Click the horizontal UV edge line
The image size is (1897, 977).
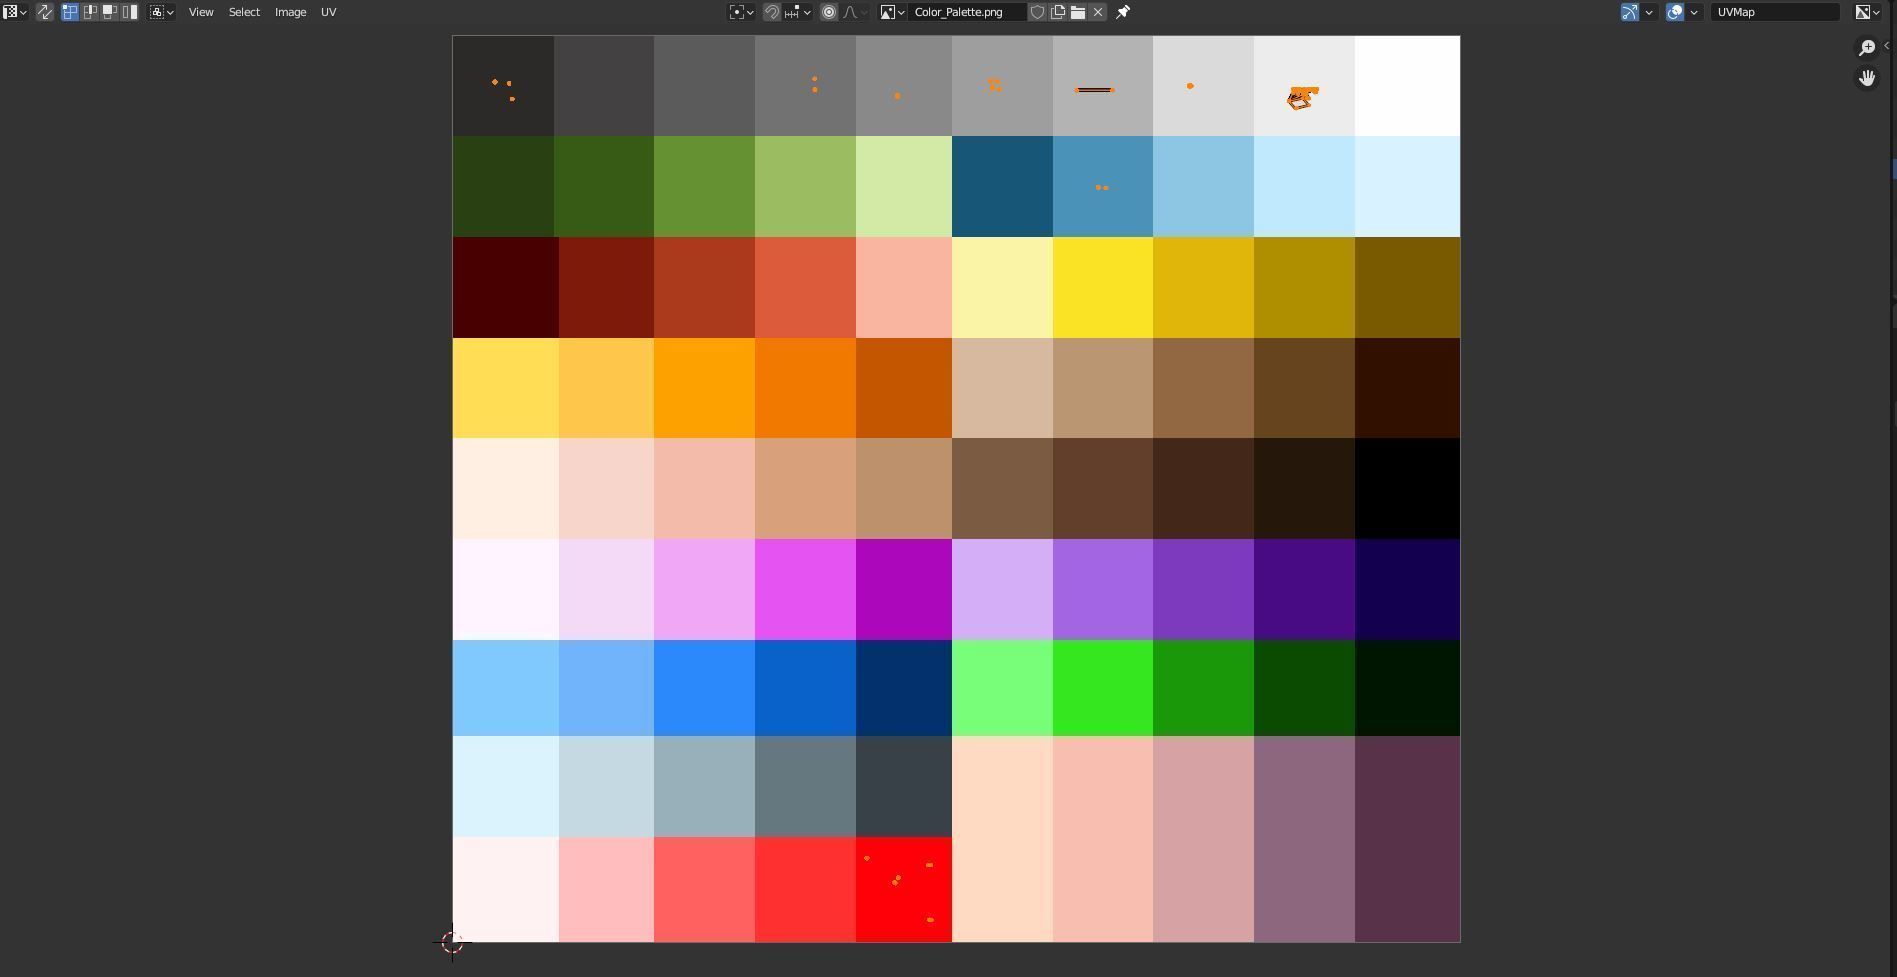[x=1094, y=90]
